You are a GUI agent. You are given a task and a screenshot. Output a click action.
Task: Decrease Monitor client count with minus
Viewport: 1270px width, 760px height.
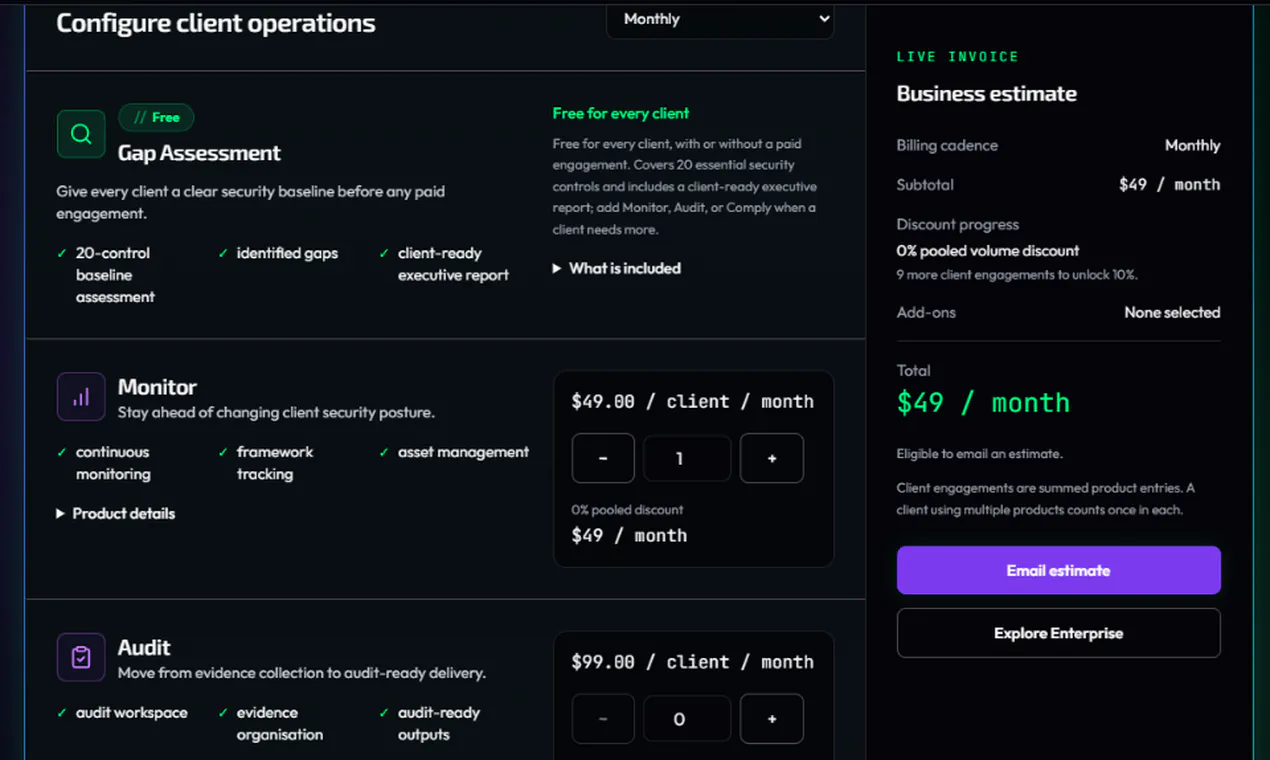[603, 458]
